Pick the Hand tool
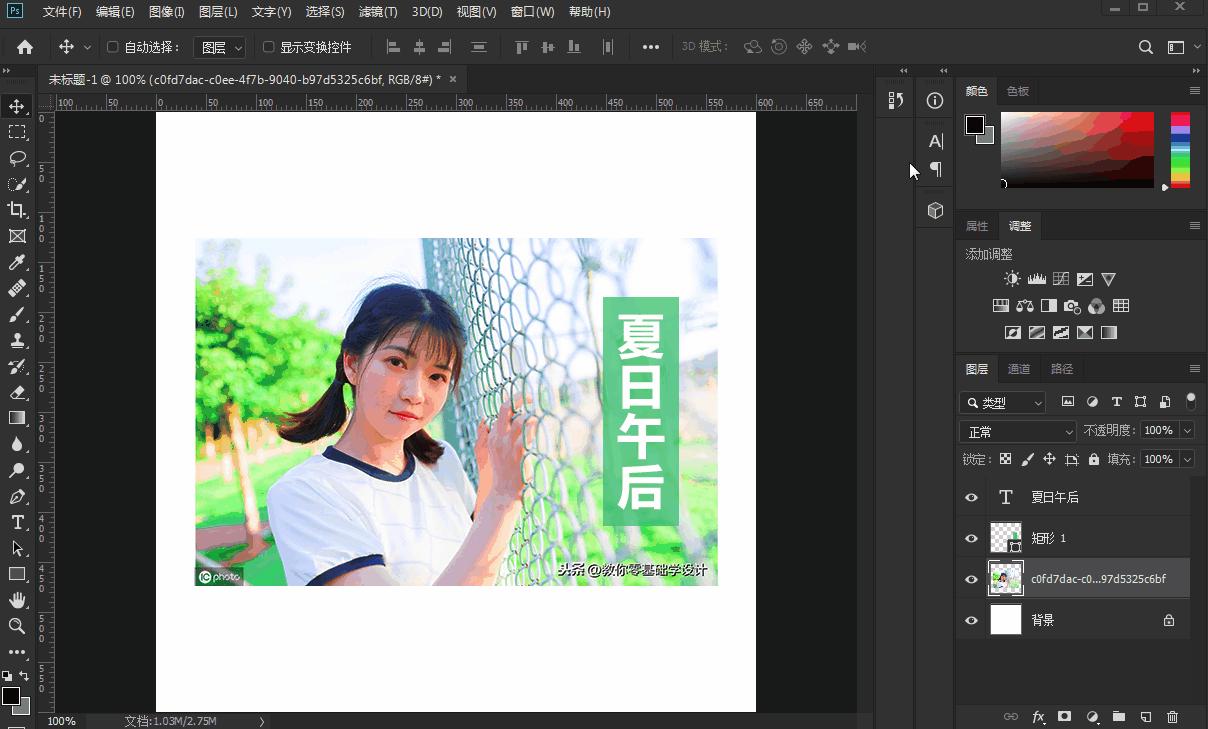1208x729 pixels. tap(17, 600)
